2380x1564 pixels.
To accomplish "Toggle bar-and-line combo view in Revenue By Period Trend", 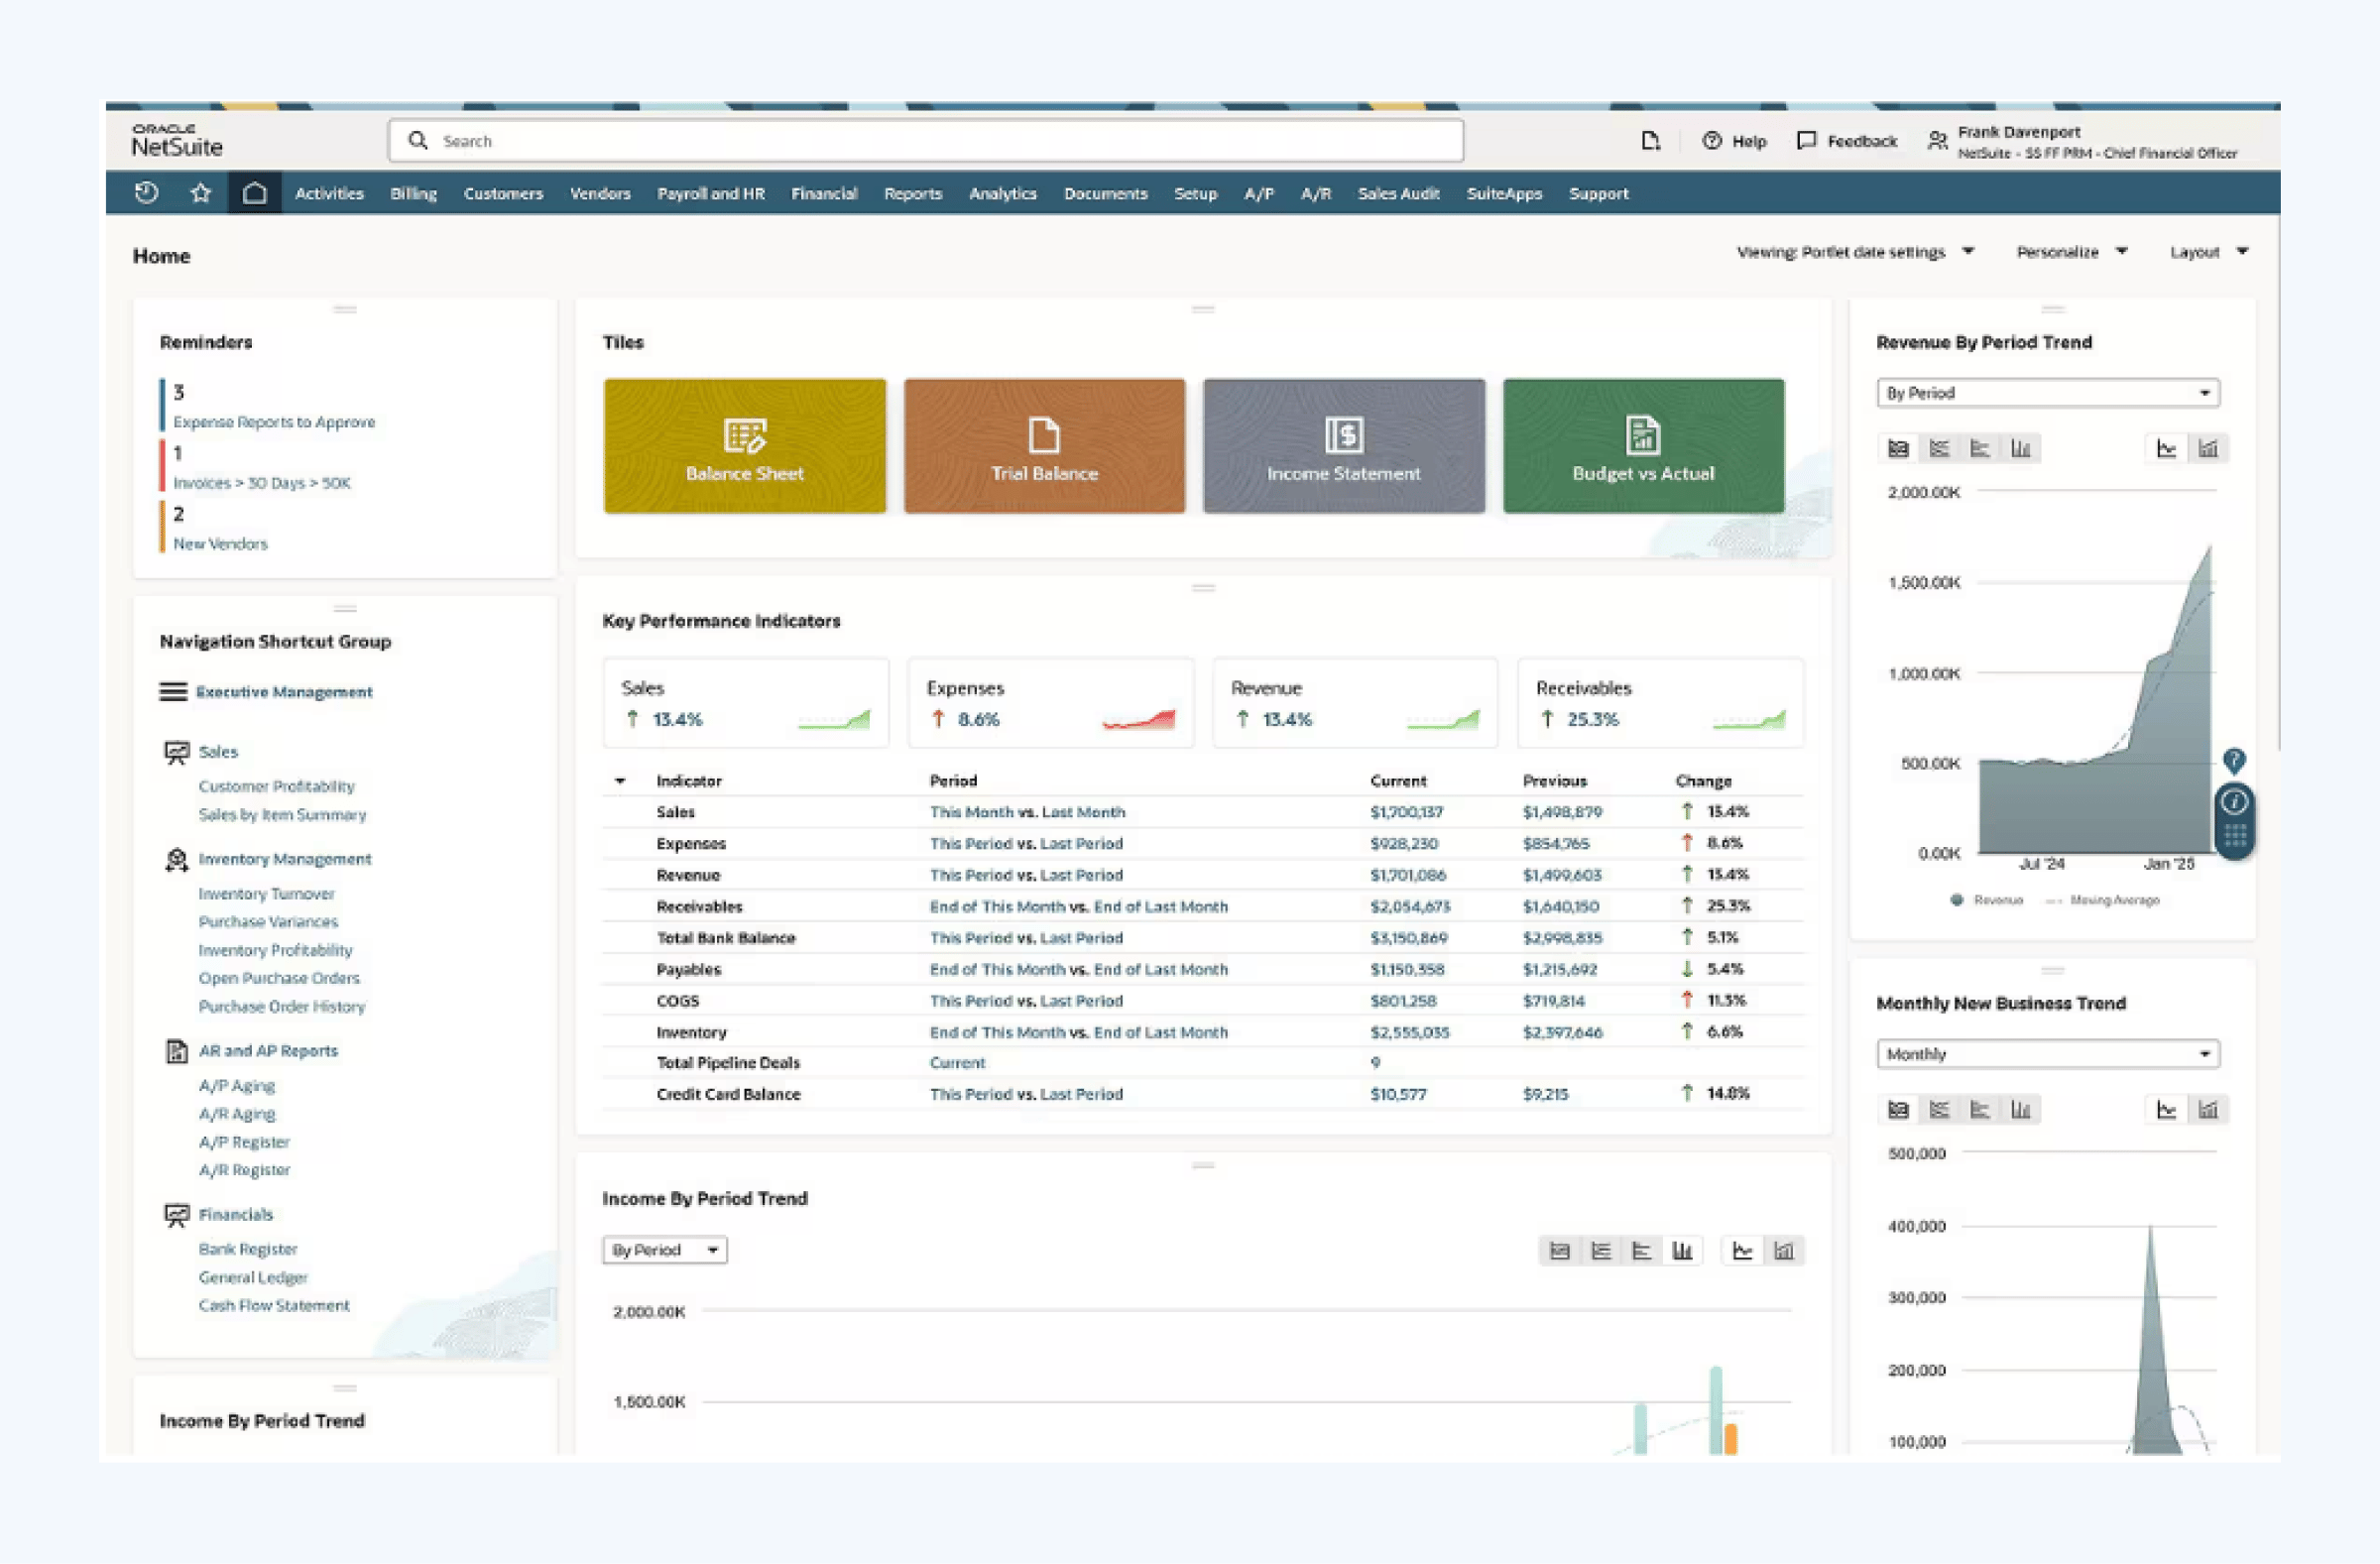I will click(x=2208, y=449).
